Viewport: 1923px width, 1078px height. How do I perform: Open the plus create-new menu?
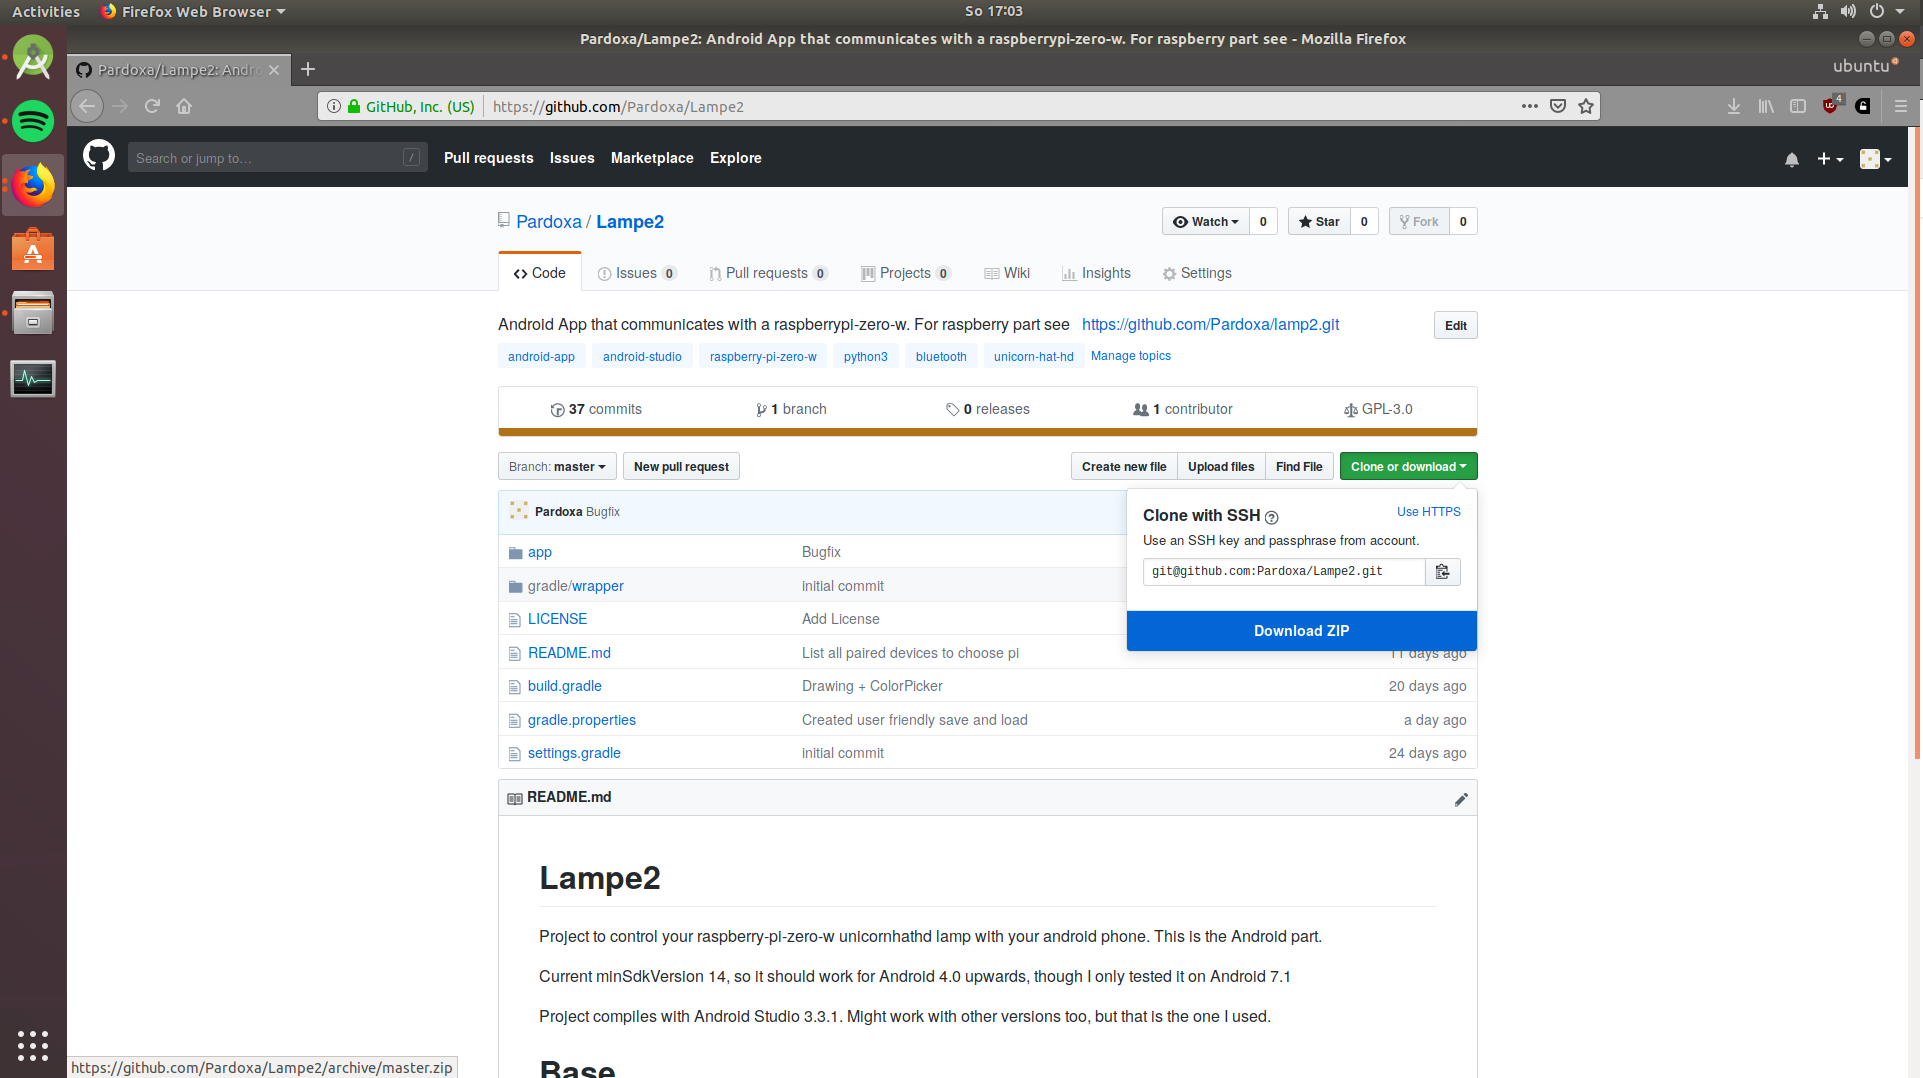(1830, 159)
